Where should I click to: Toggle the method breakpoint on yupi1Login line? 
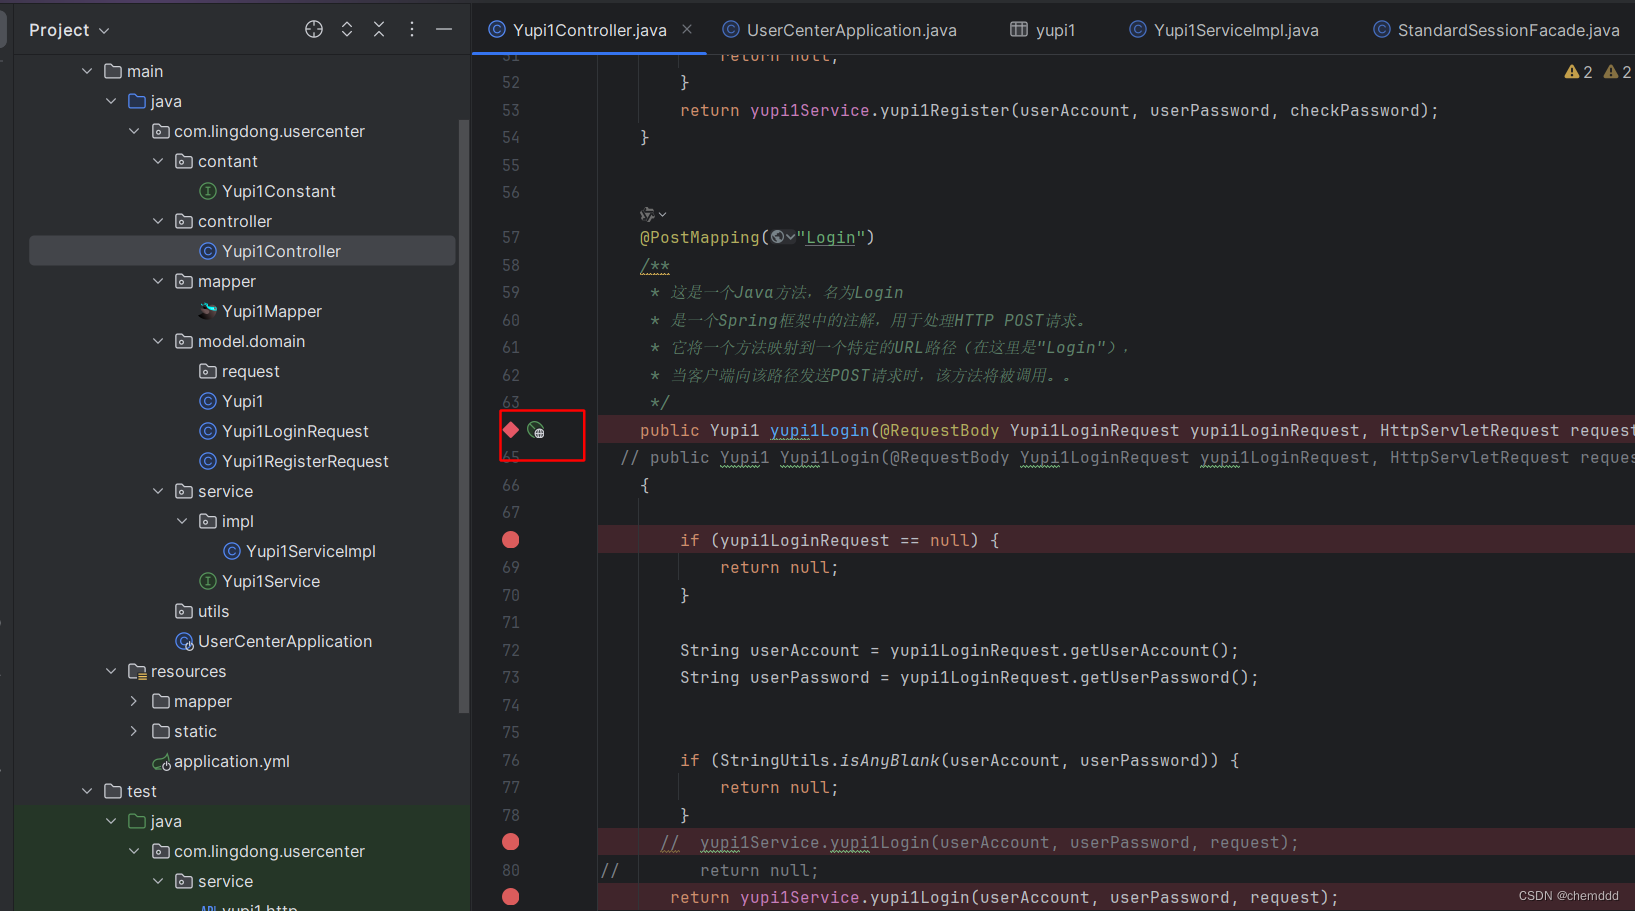click(510, 429)
